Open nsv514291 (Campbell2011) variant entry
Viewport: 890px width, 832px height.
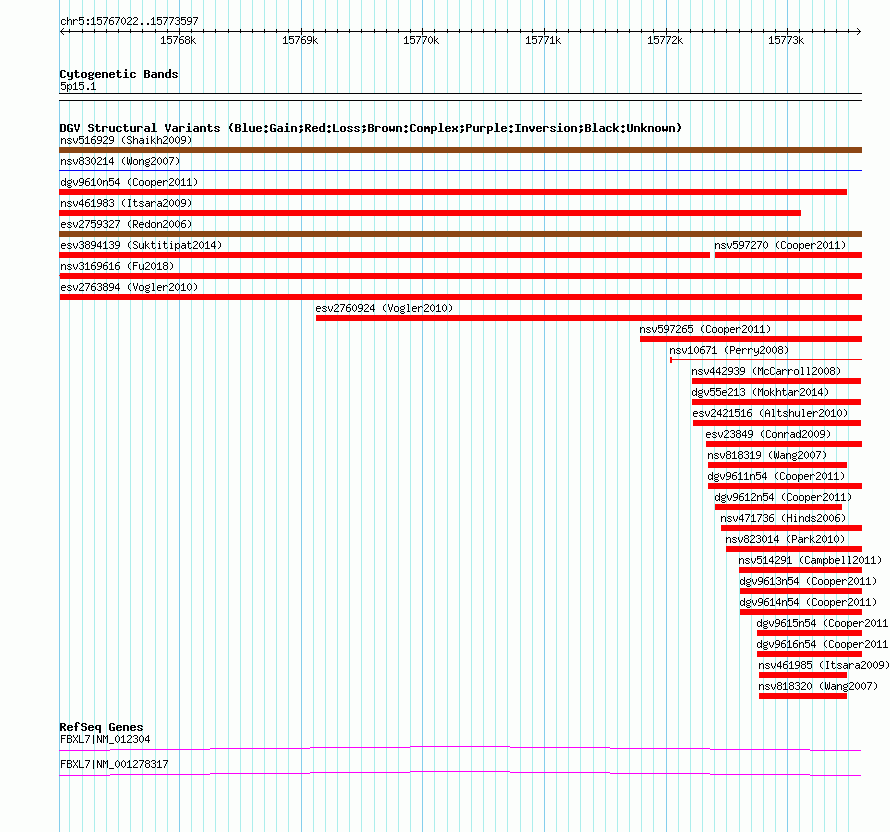pos(810,560)
